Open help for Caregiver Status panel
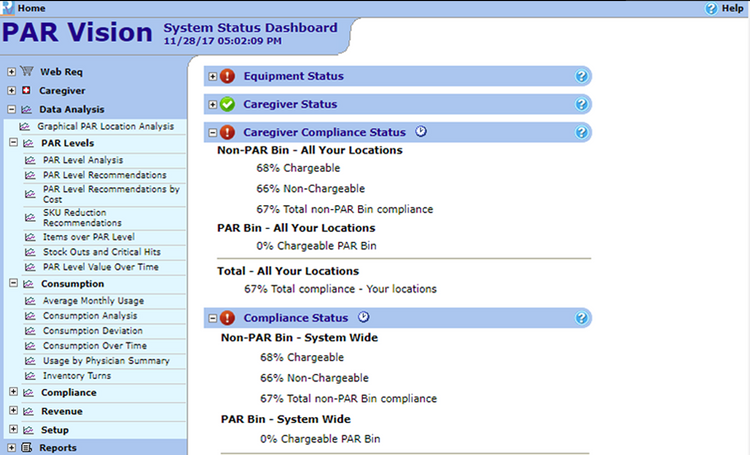Image resolution: width=750 pixels, height=455 pixels. click(x=581, y=104)
